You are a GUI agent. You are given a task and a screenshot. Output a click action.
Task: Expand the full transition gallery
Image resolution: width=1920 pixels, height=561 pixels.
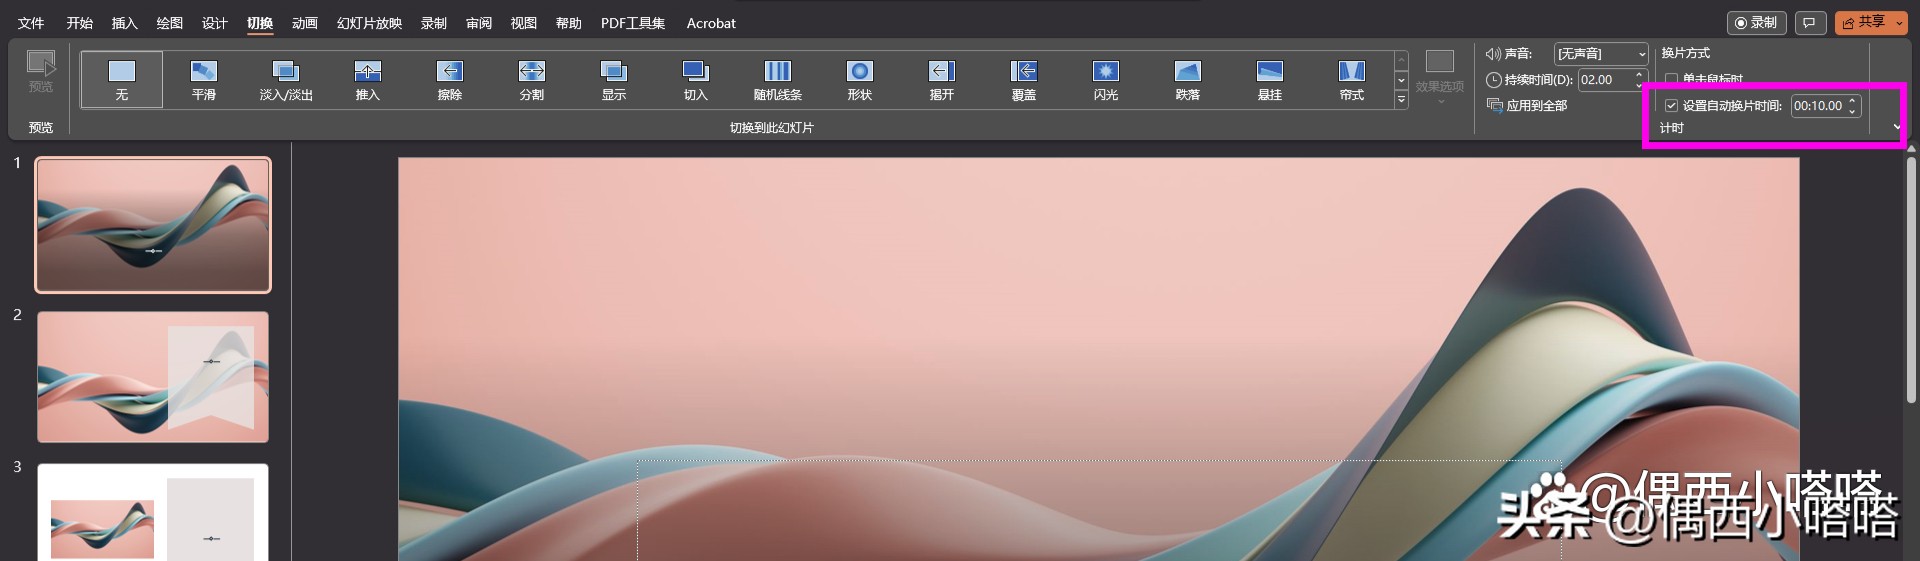click(1401, 99)
